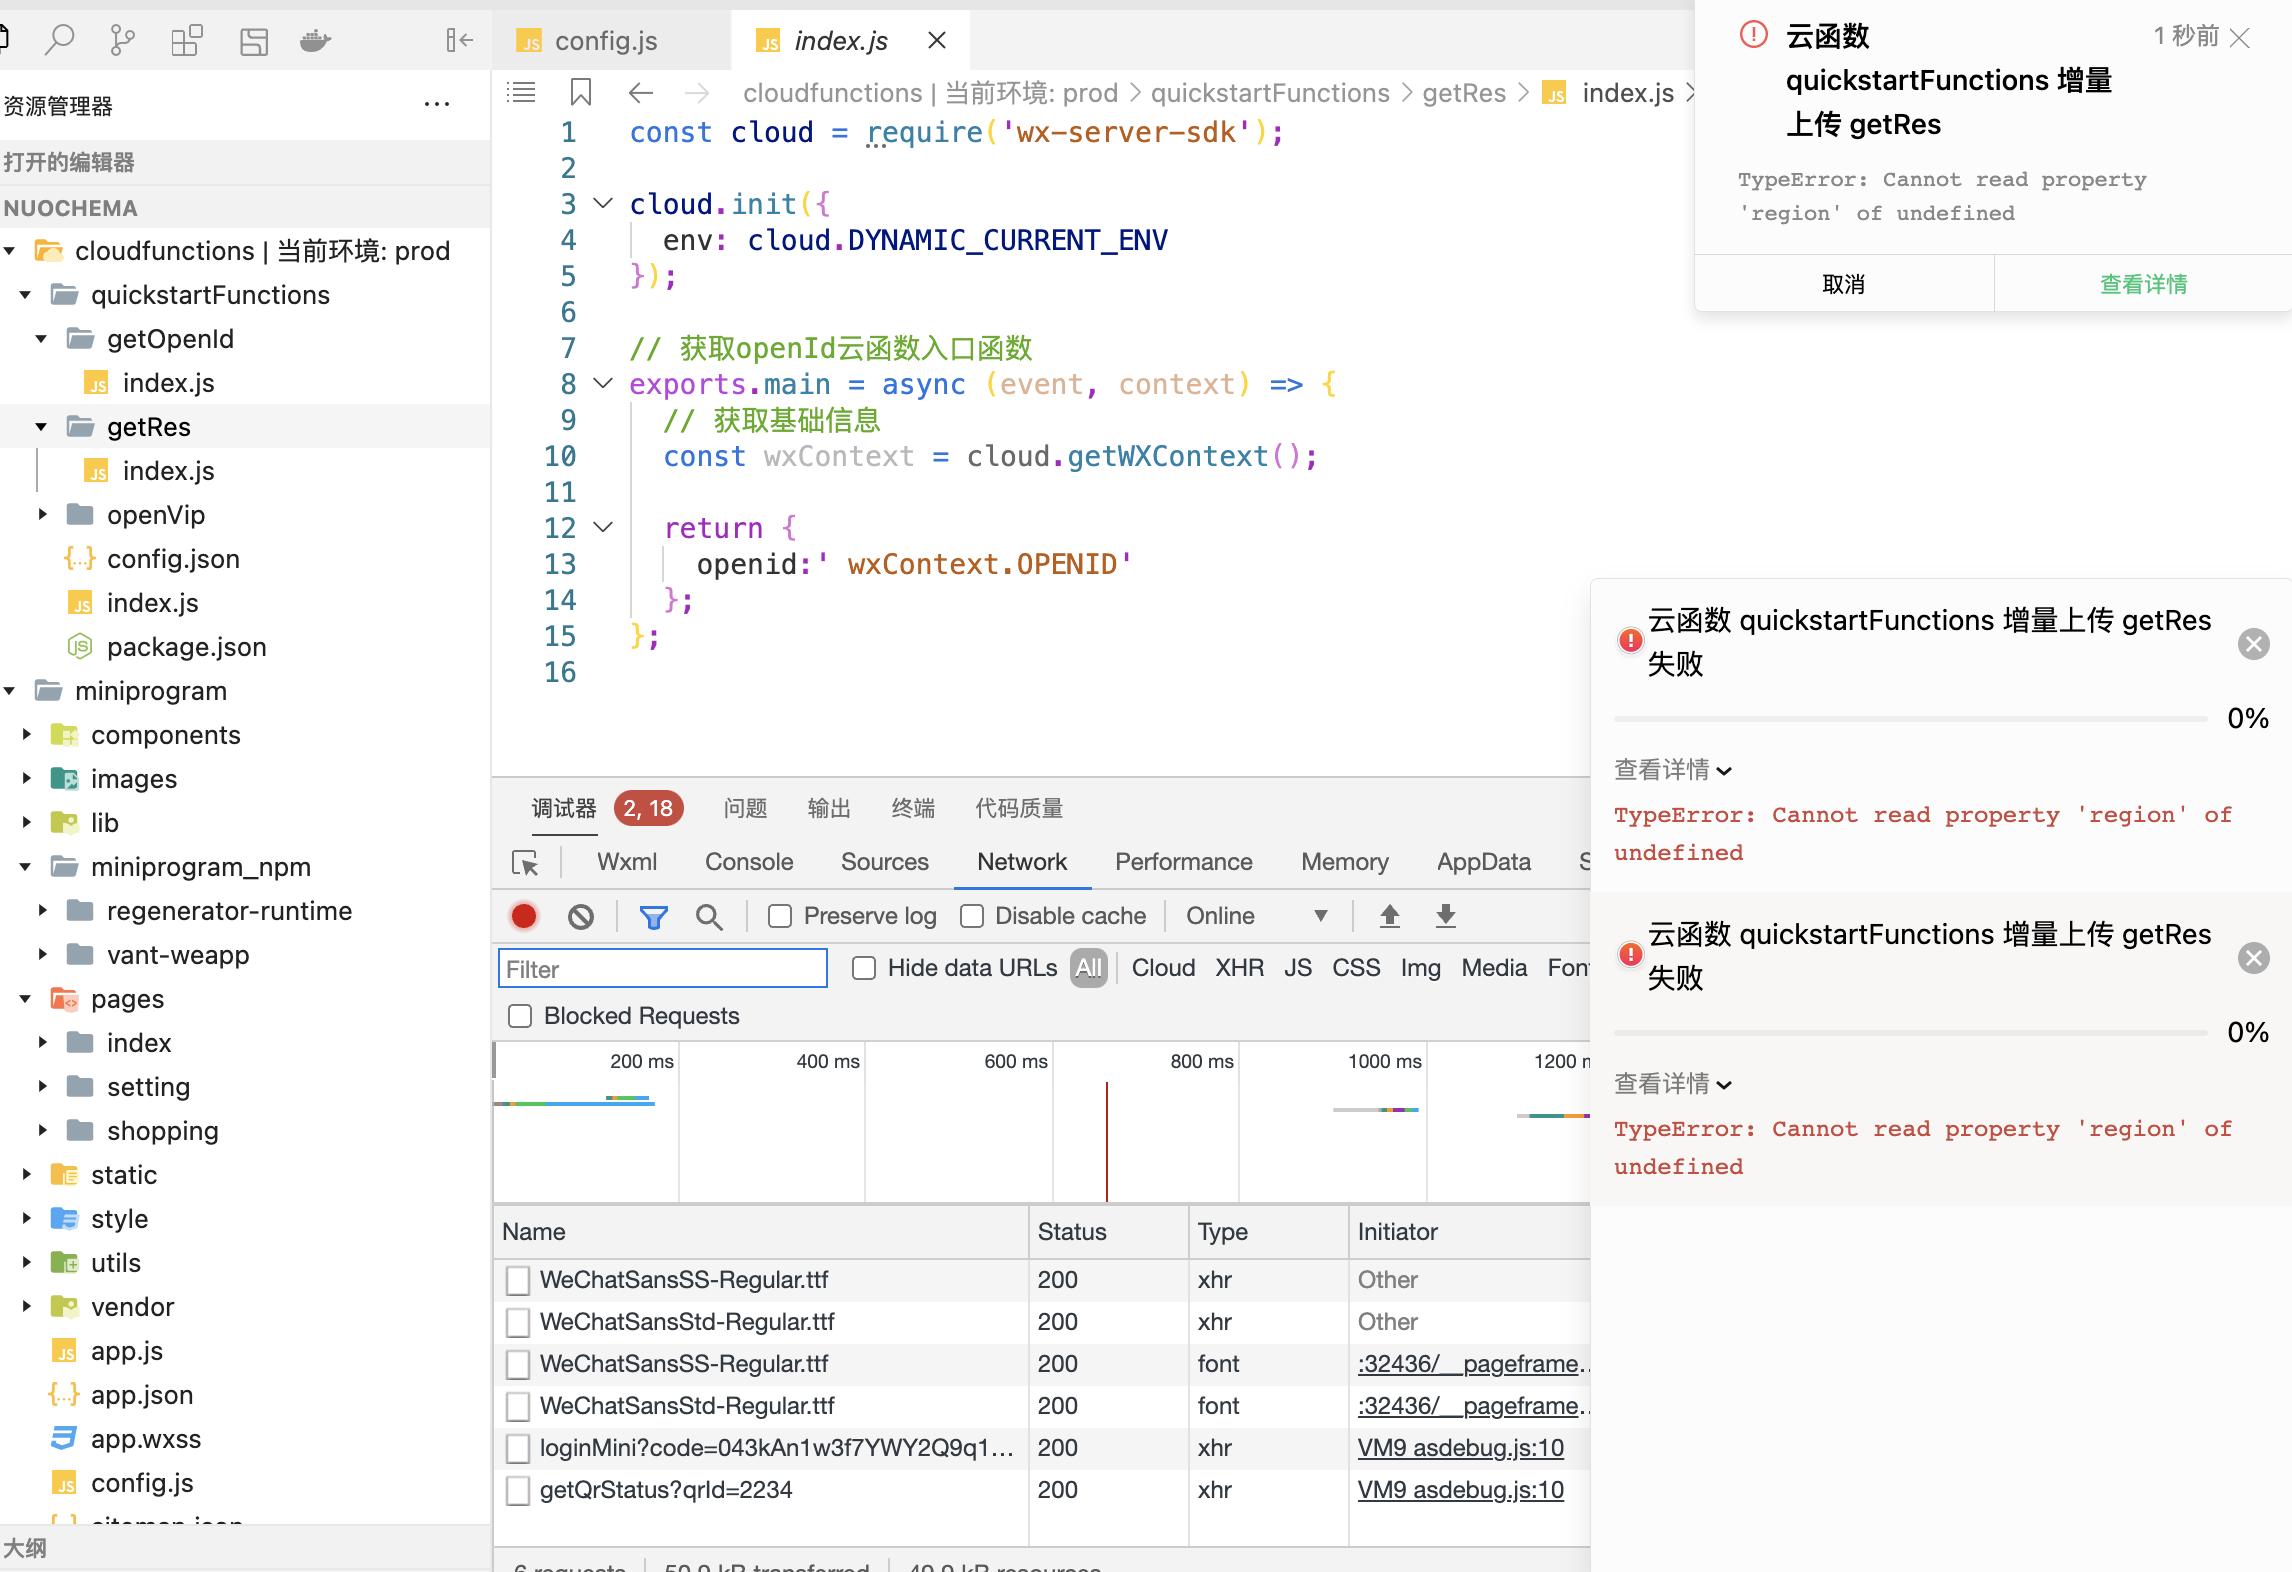Clear the network log with the clear icon
This screenshot has height=1572, width=2292.
point(581,916)
